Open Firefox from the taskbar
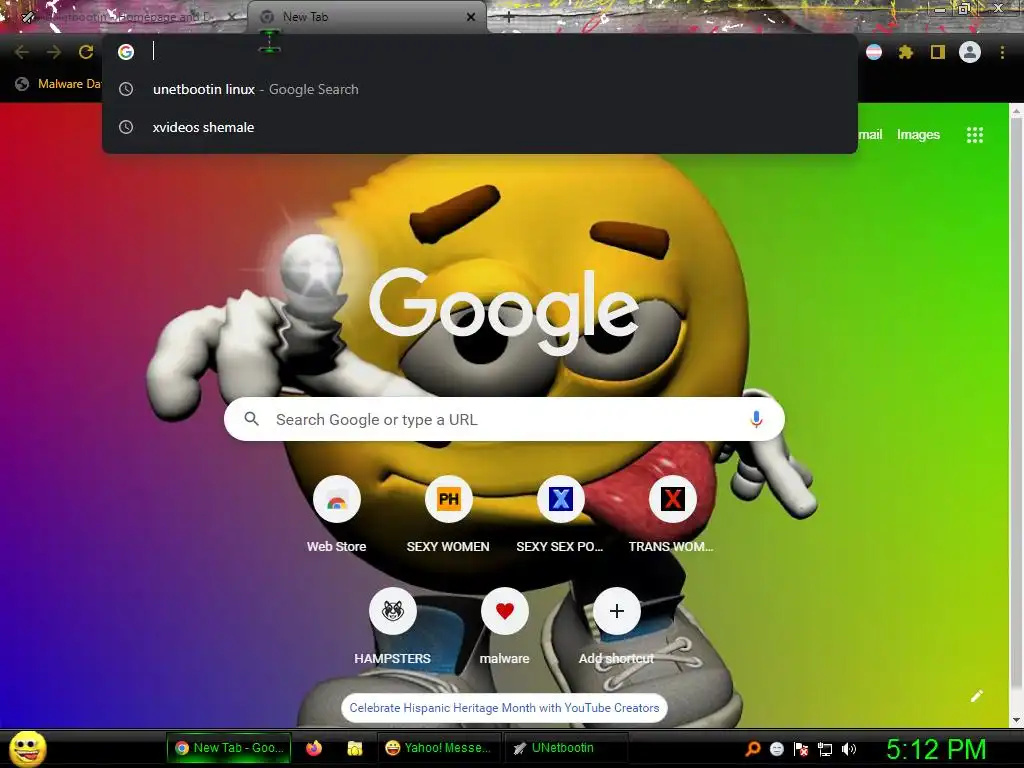 tap(314, 748)
